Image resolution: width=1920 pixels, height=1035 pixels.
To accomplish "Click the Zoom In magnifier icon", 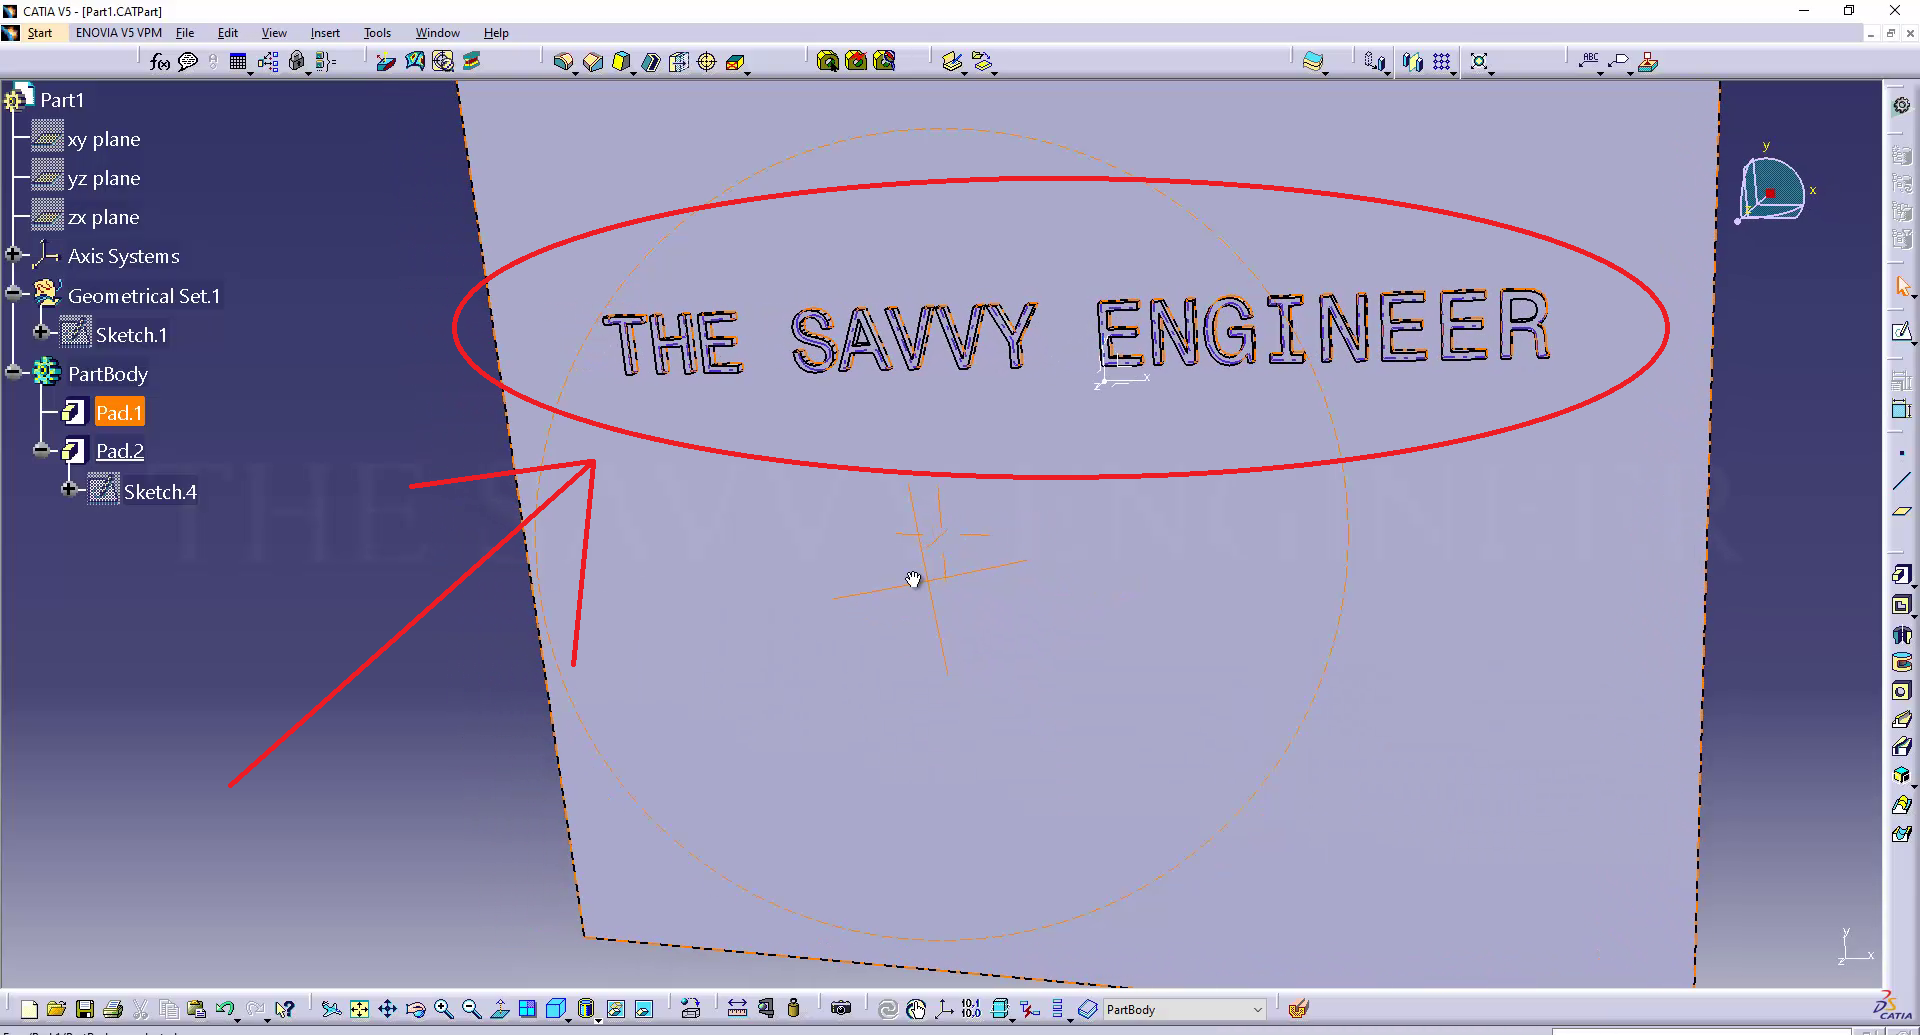I will pos(444,1009).
